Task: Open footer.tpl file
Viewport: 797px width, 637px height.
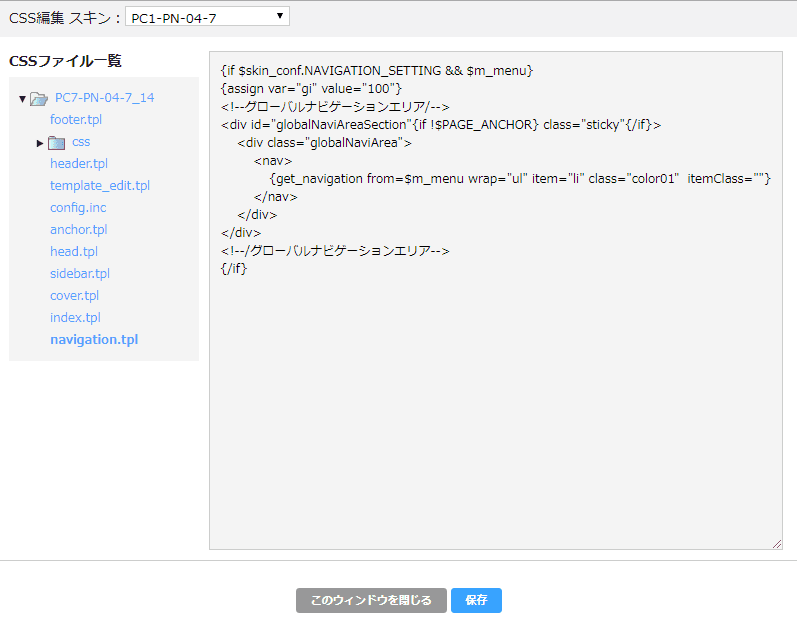Action: [76, 119]
